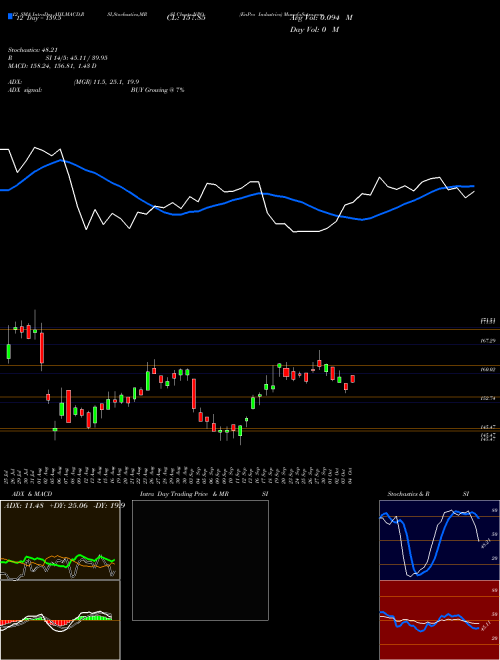Click the BUY Growing @ 7% signal text

click(157, 90)
